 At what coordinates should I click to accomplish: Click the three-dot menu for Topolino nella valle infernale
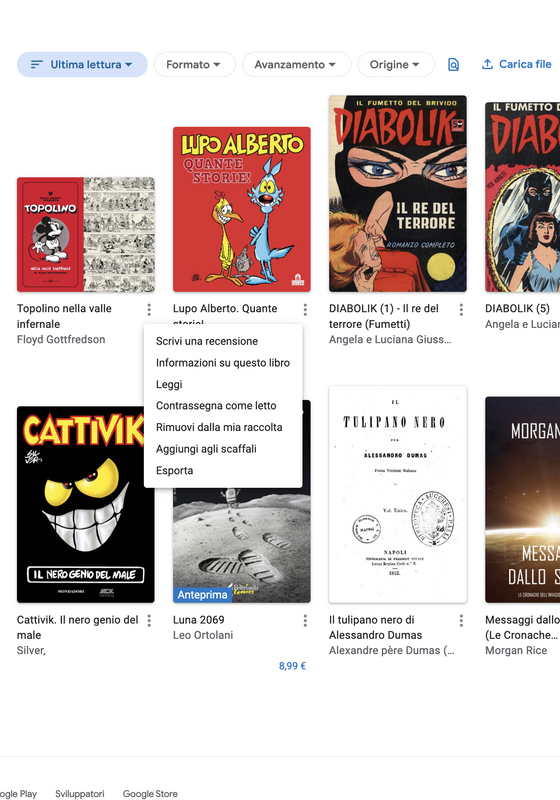(x=149, y=309)
